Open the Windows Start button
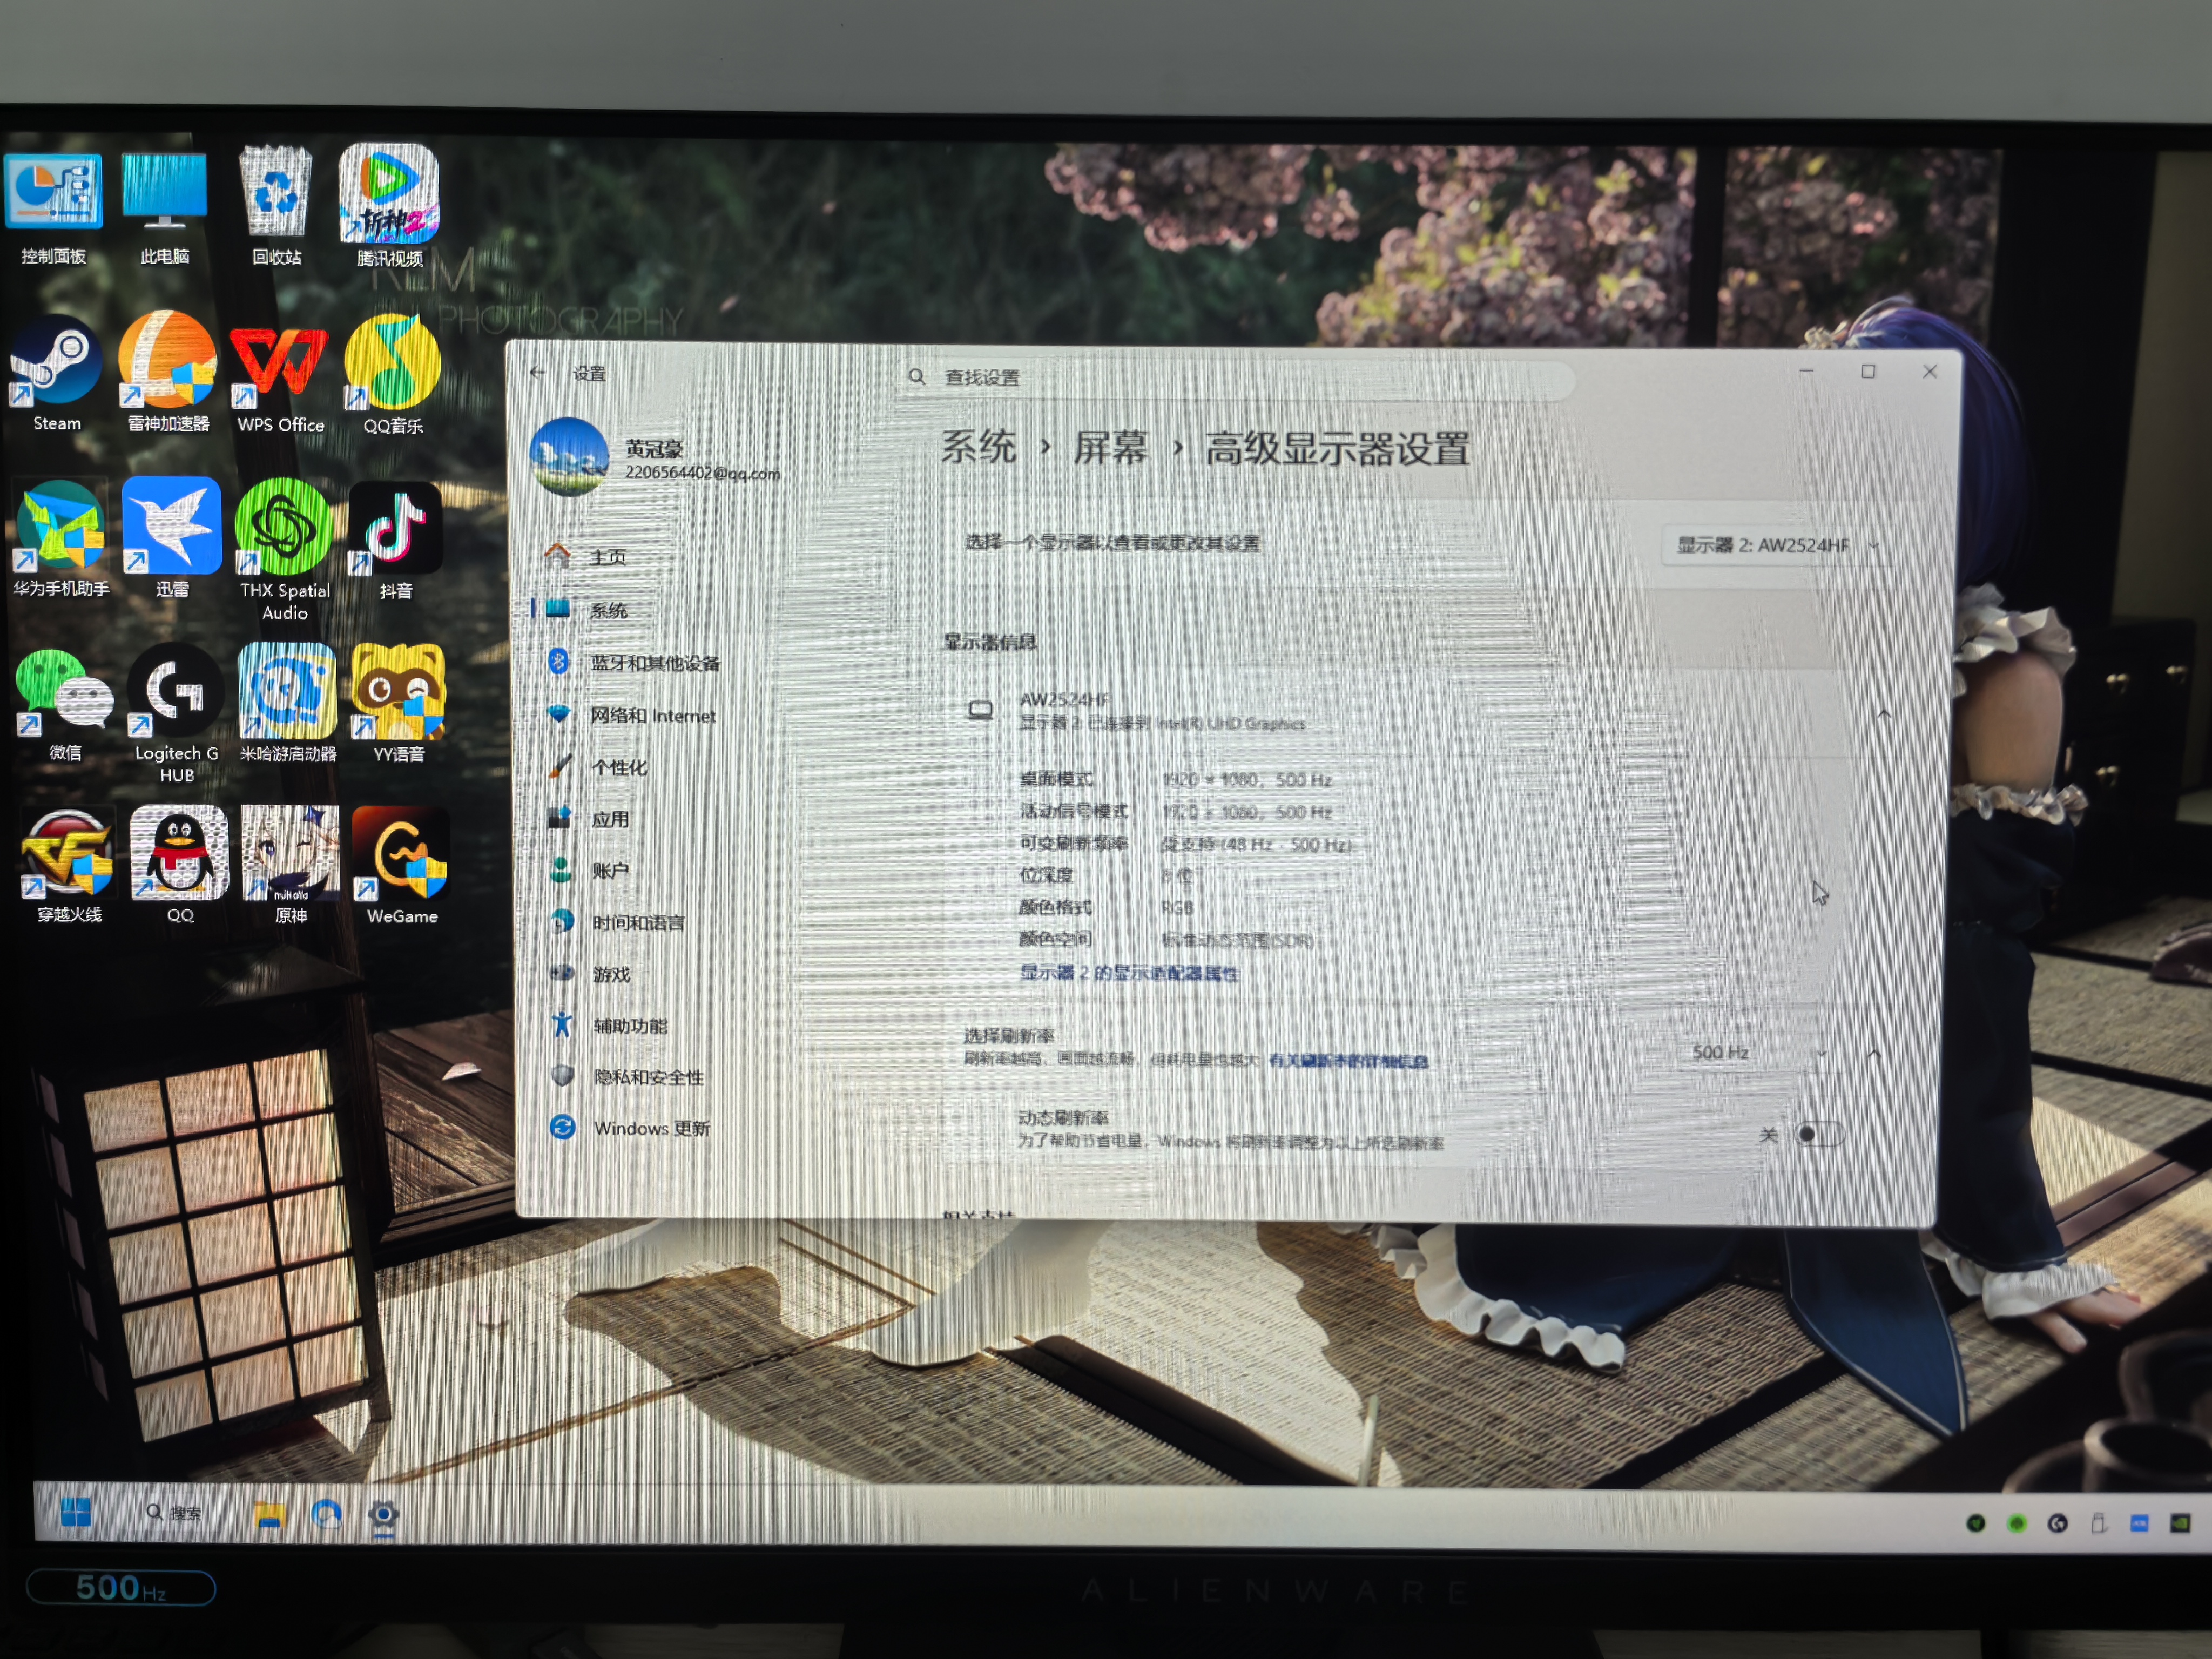This screenshot has width=2212, height=1659. [x=76, y=1512]
